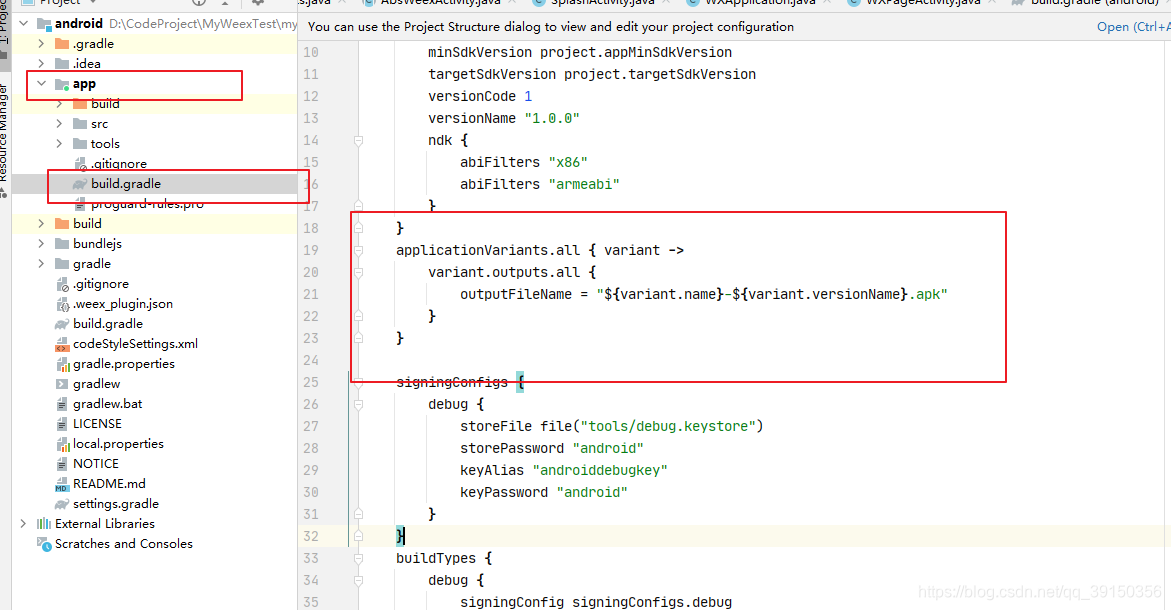Click the tools folder icon
This screenshot has height=610, width=1171.
[x=80, y=144]
